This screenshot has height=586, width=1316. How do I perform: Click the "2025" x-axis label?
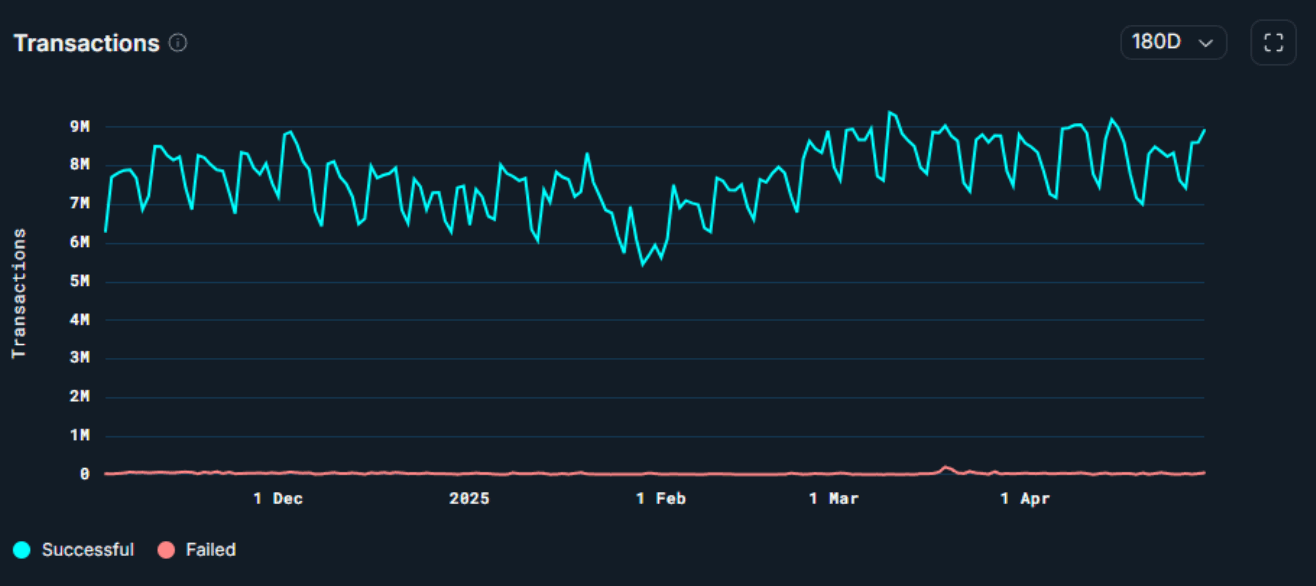coord(469,498)
